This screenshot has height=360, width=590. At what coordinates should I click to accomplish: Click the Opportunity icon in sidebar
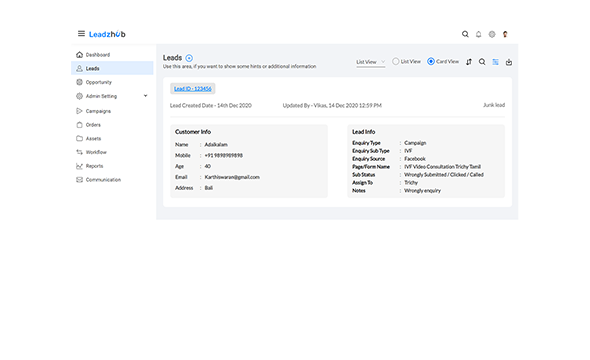pyautogui.click(x=79, y=82)
